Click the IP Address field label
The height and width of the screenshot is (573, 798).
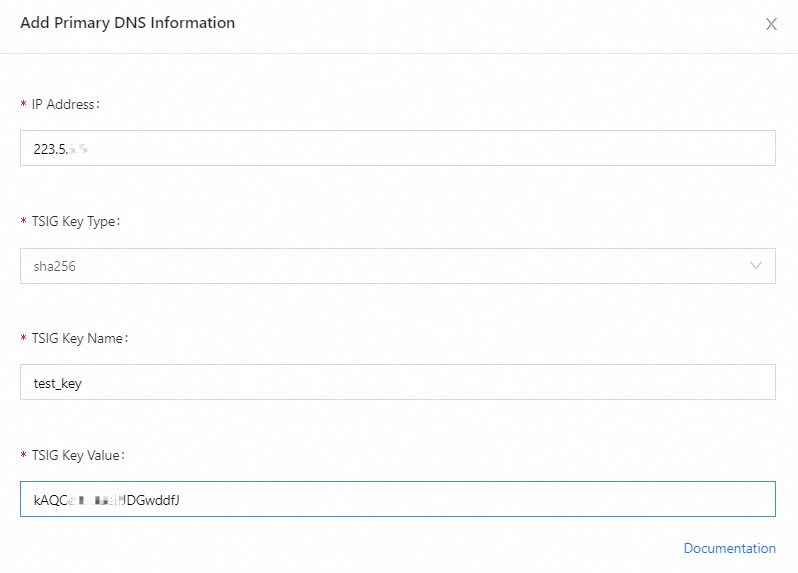(65, 104)
